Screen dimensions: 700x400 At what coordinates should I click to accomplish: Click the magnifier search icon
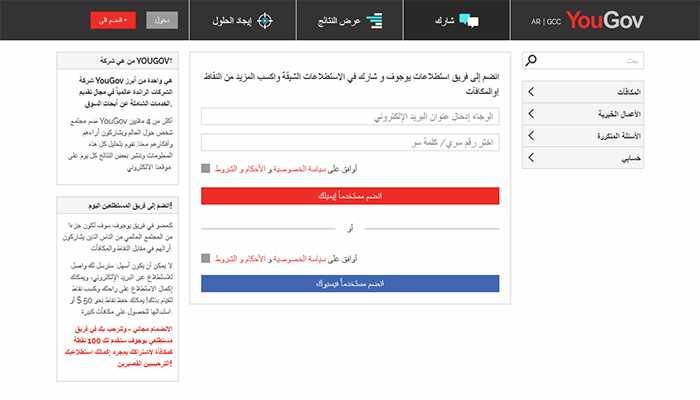click(531, 60)
